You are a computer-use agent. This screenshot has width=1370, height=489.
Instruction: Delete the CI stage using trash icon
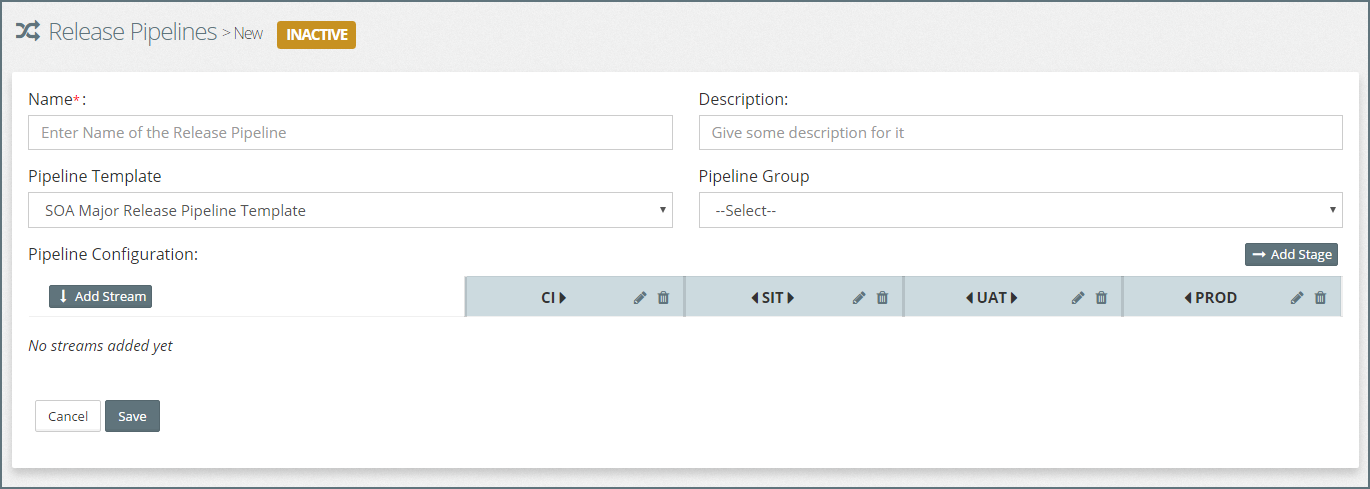click(x=663, y=298)
